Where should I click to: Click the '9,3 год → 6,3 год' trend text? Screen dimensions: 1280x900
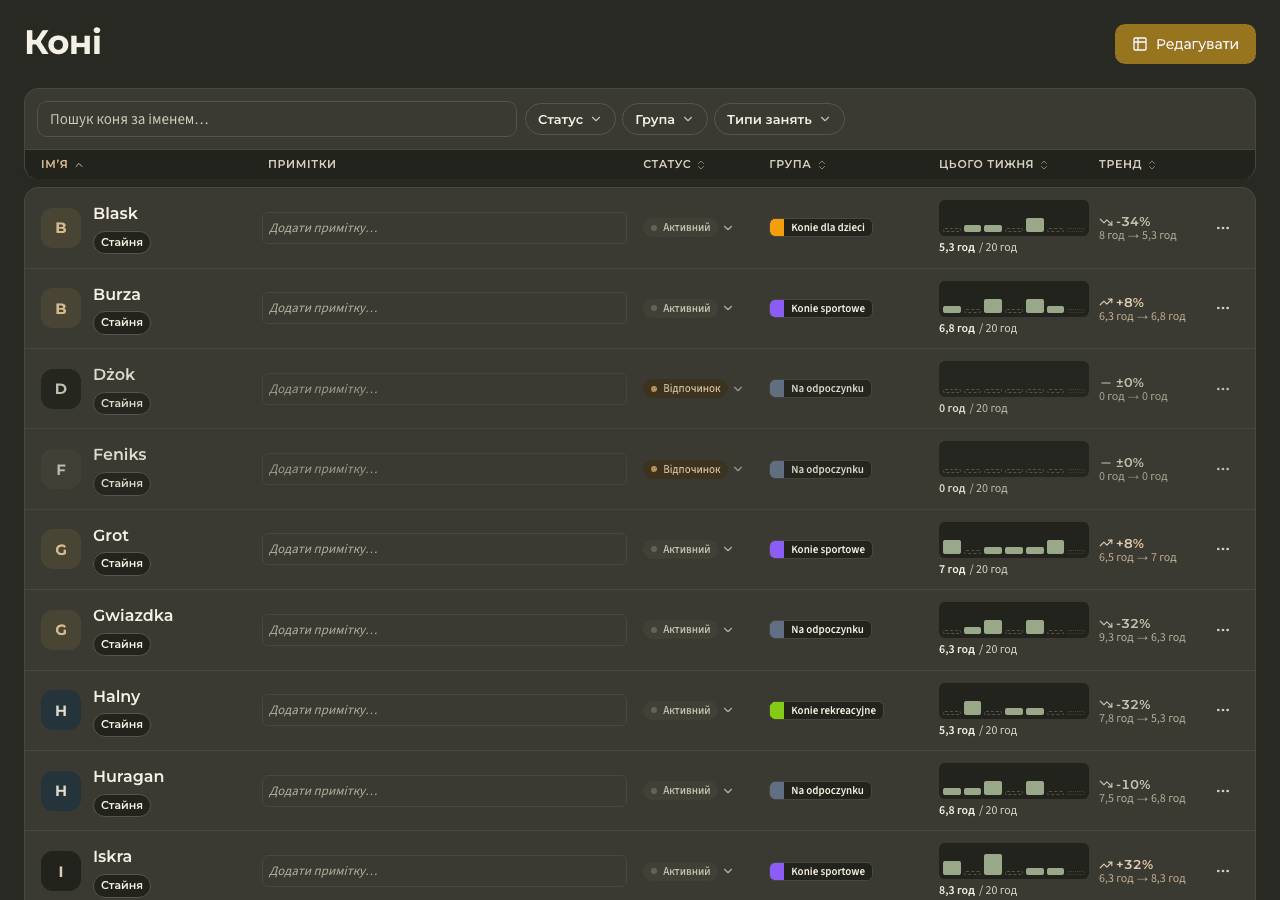pyautogui.click(x=1142, y=637)
